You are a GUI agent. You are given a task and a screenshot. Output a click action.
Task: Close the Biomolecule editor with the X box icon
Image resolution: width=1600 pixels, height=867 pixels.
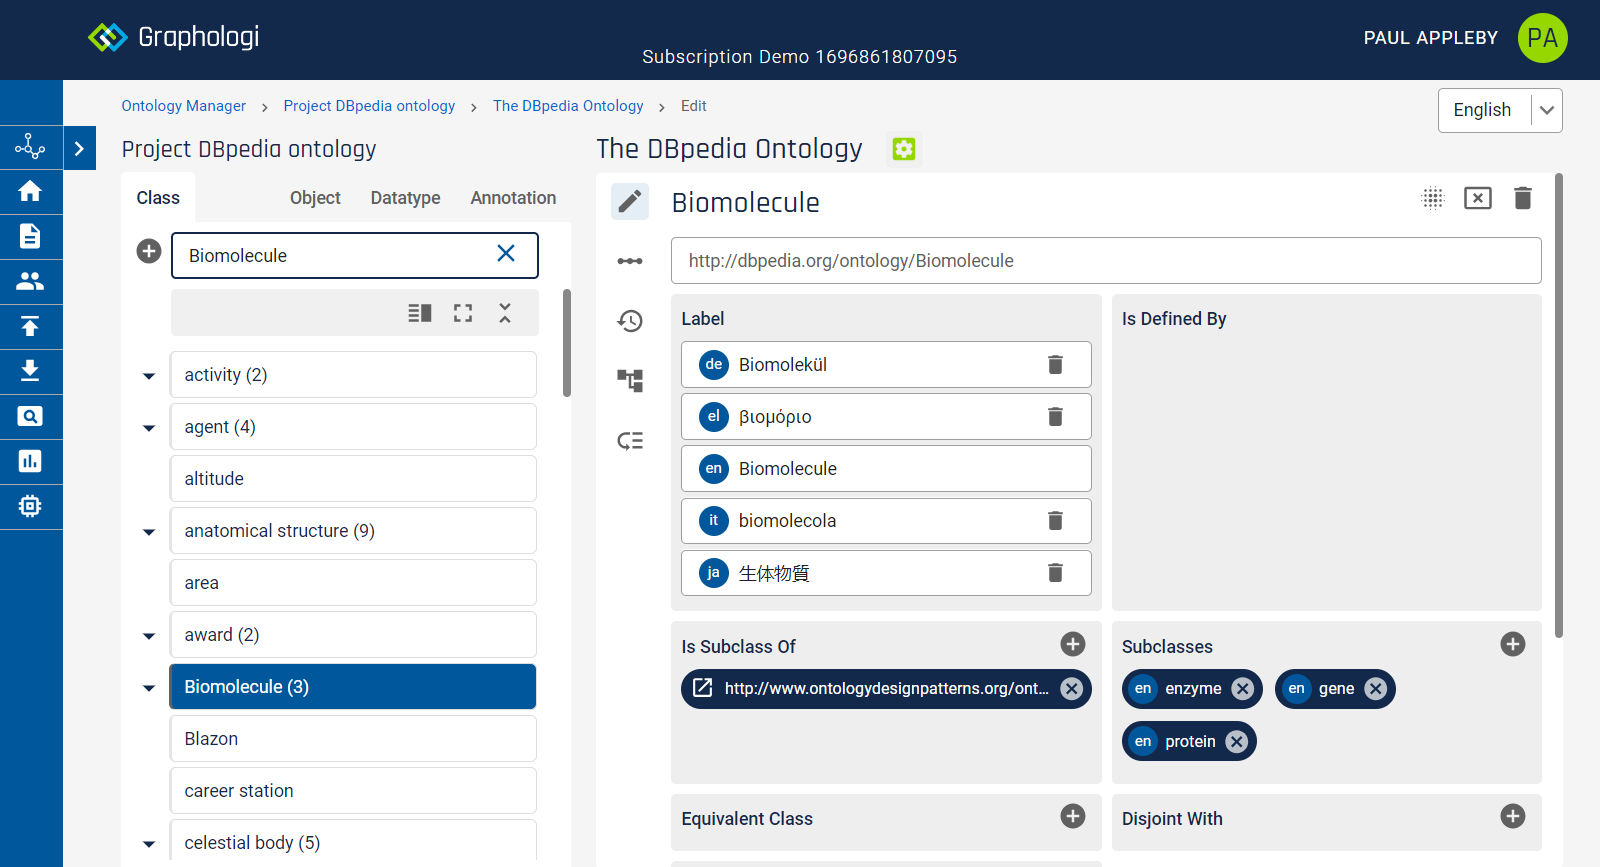point(1477,198)
